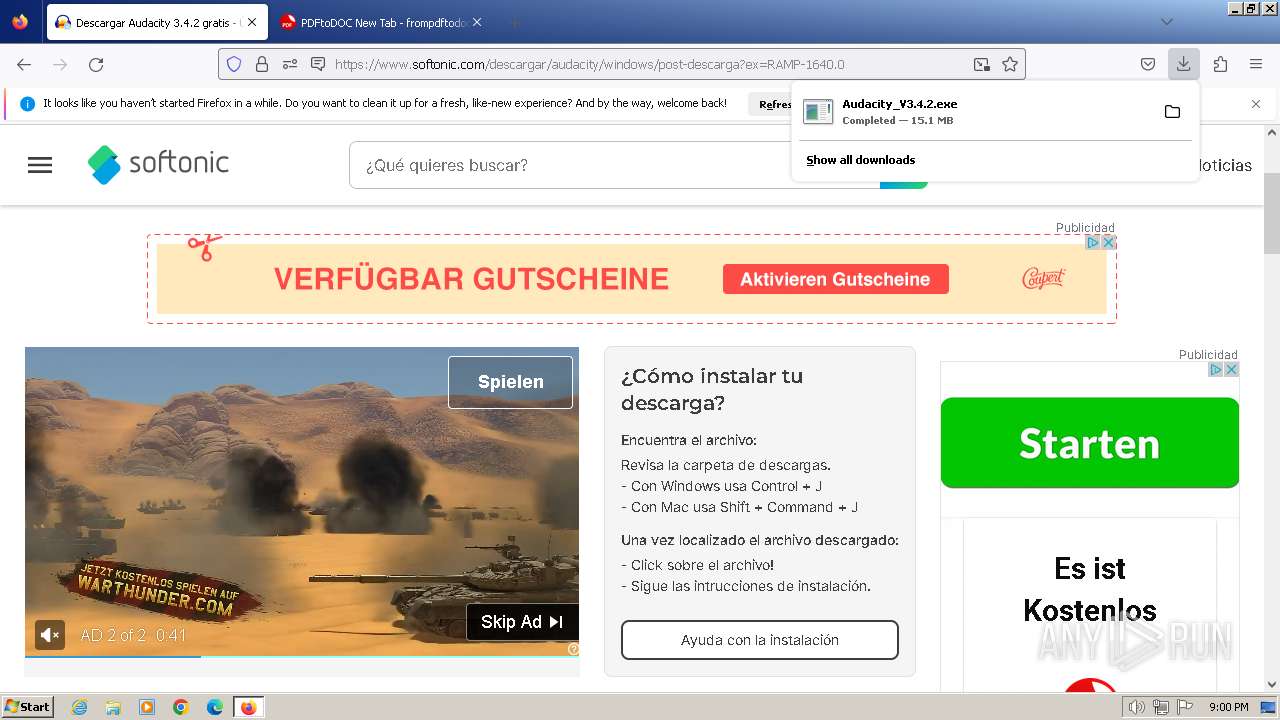
Task: Launch Microsoft Edge from taskbar
Action: click(215, 707)
